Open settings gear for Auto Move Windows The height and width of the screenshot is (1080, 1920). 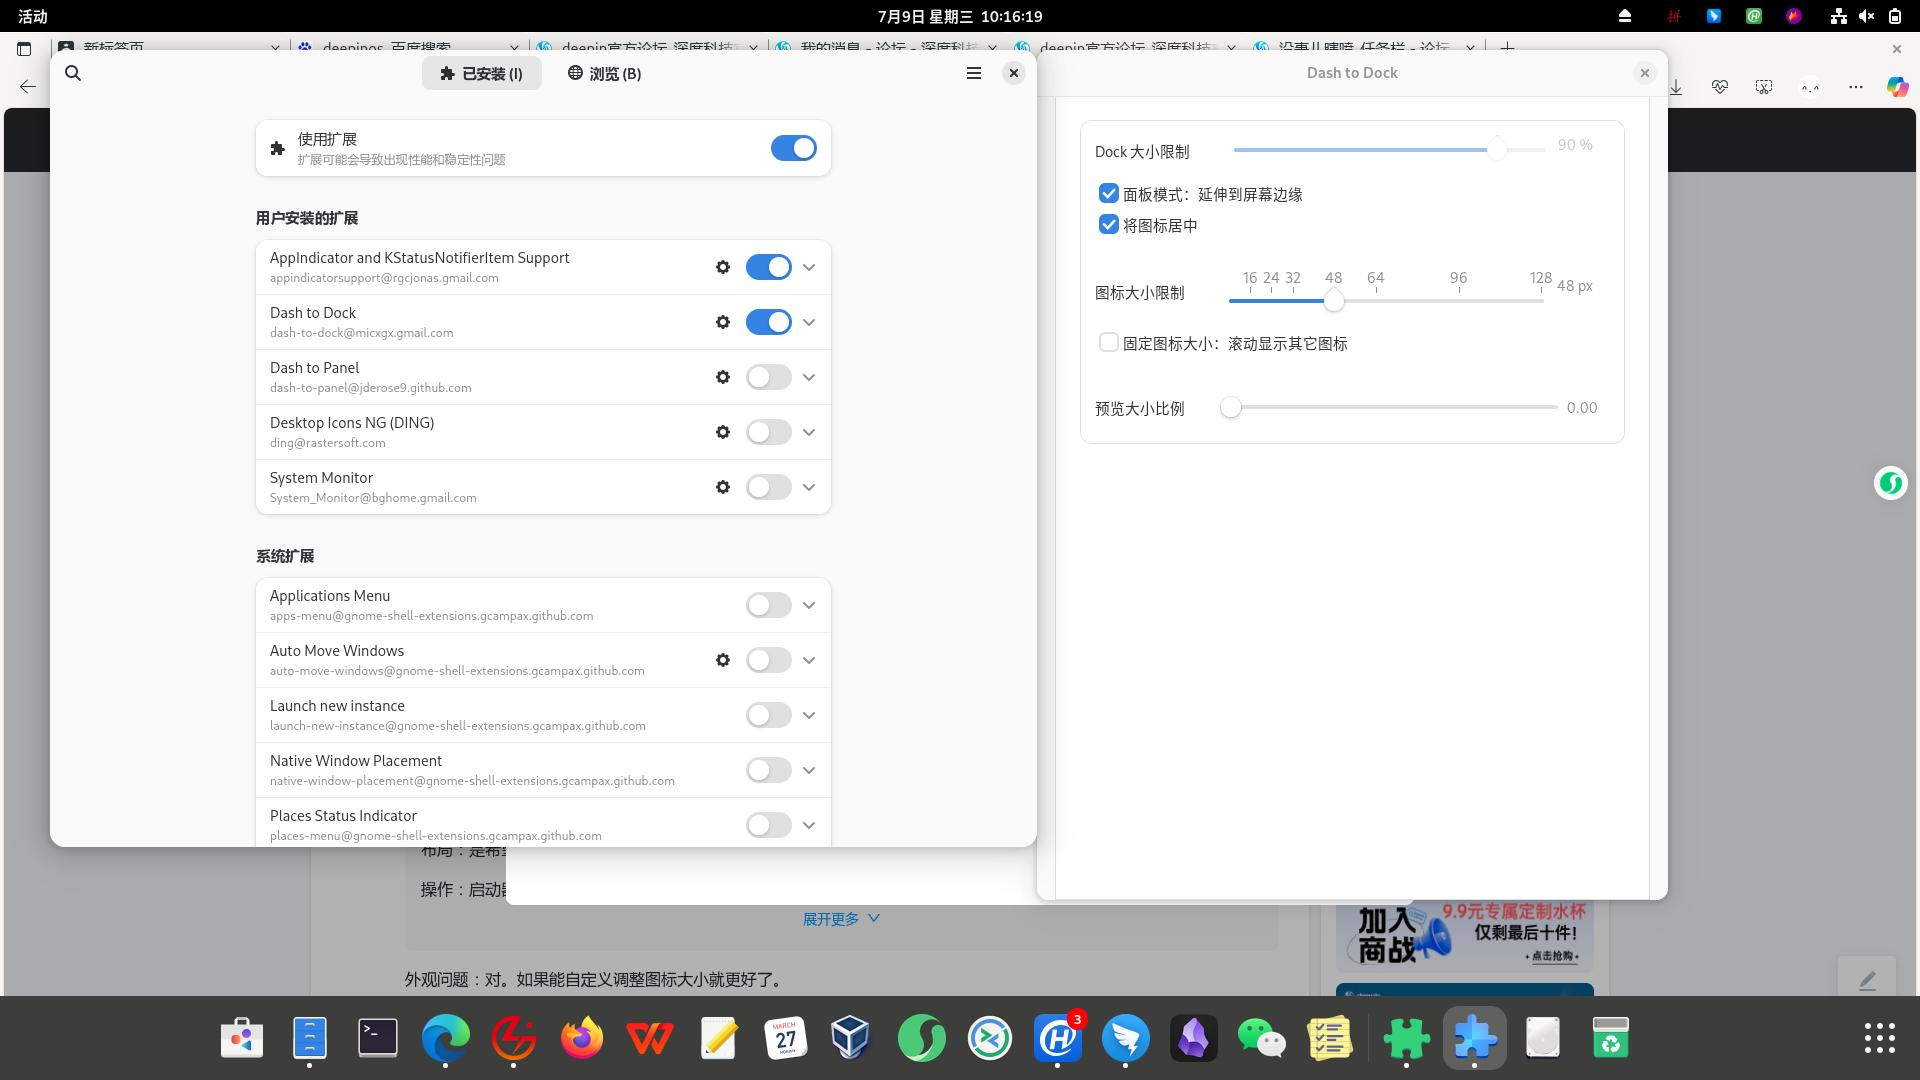[723, 660]
